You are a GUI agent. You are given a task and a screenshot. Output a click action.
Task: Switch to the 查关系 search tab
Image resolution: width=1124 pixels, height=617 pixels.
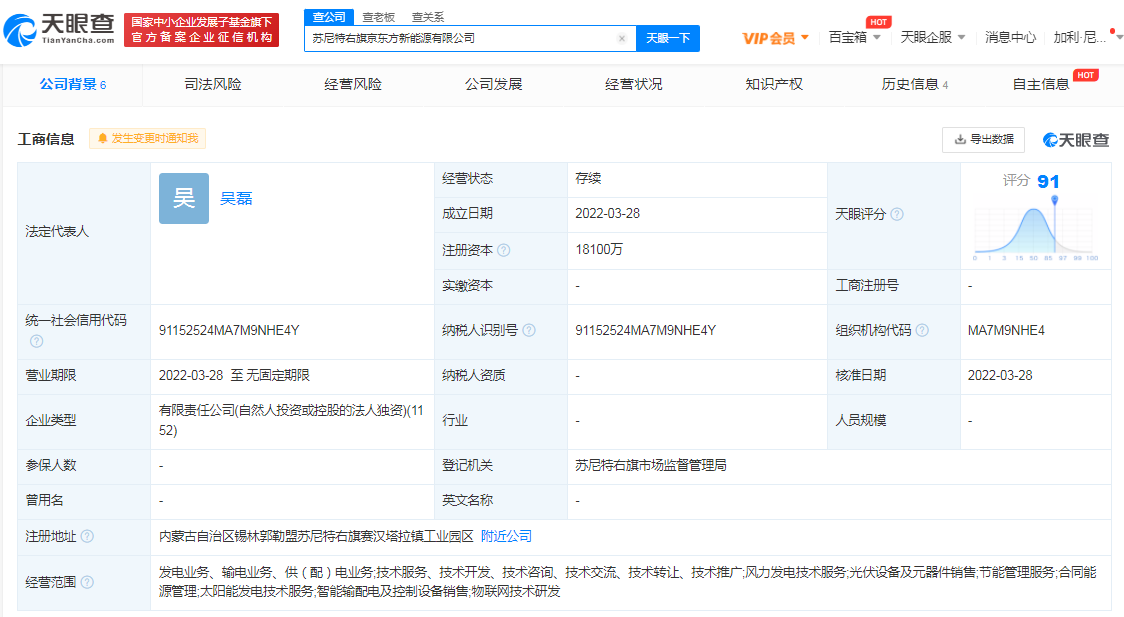click(x=428, y=17)
